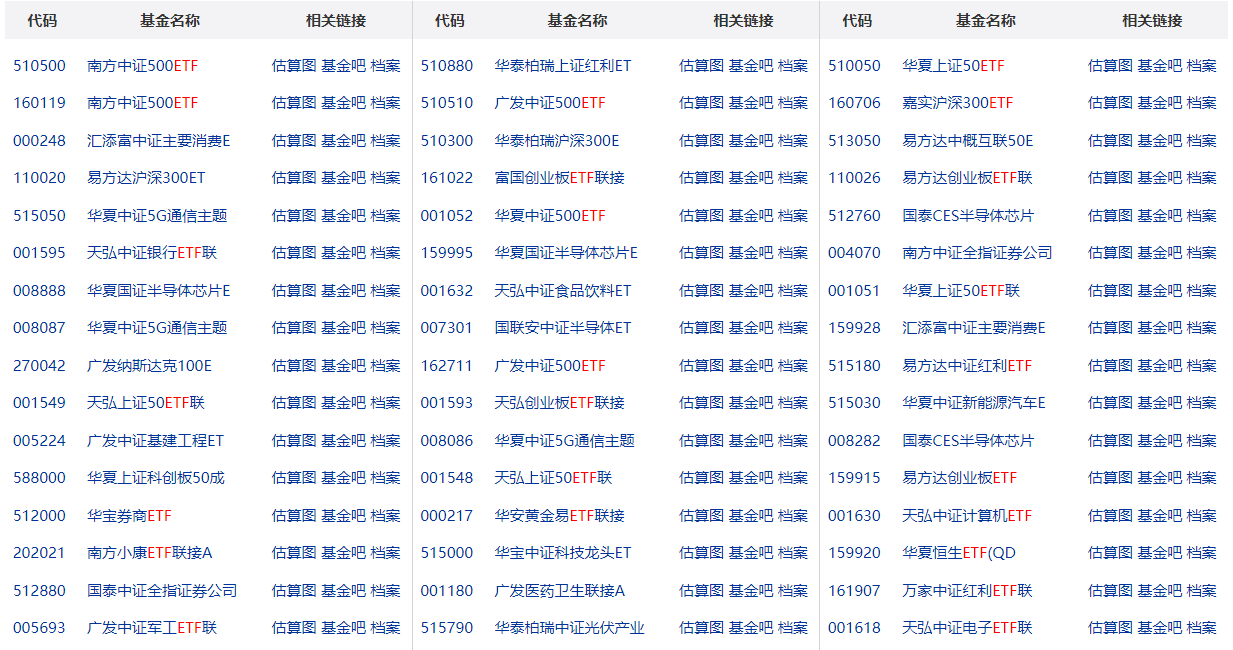1233x650 pixels.
Task: Open fund code 162711 link
Action: pyautogui.click(x=447, y=366)
